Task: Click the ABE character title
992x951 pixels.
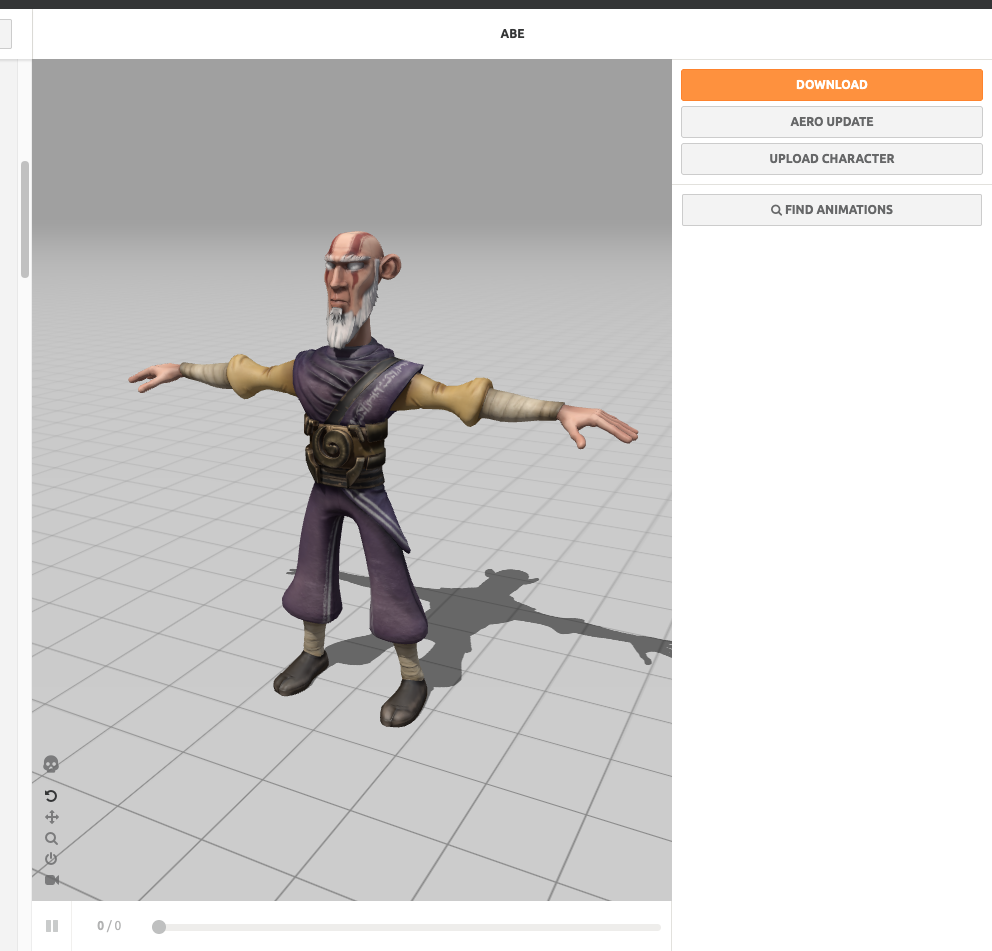Action: [x=512, y=34]
